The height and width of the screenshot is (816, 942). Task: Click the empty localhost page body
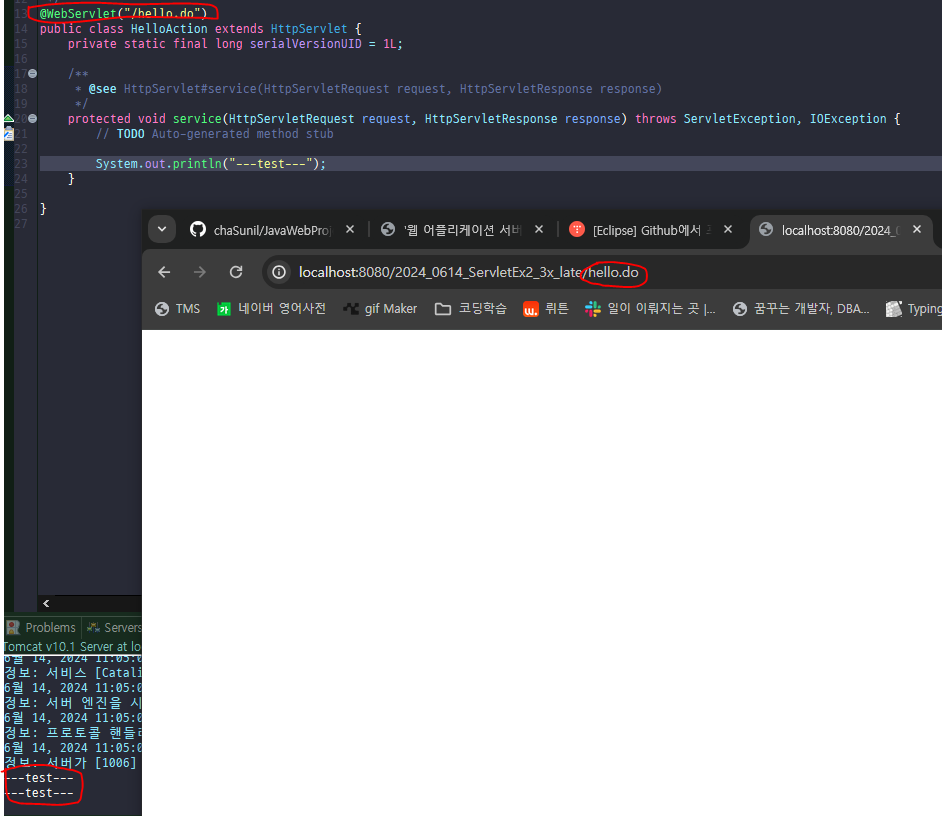[541, 571]
